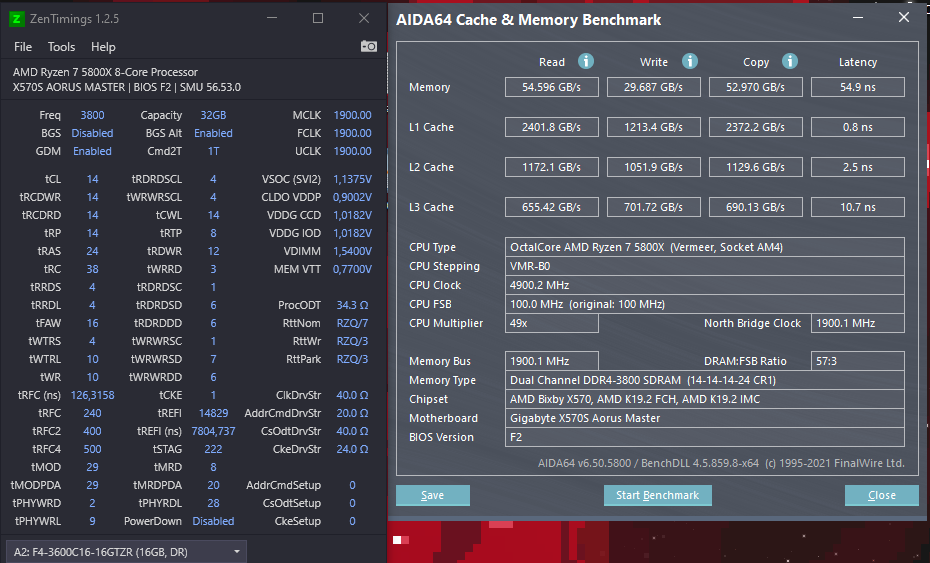The height and width of the screenshot is (563, 930).
Task: Click the CPU Stepping field VMR-B0
Action: click(705, 266)
